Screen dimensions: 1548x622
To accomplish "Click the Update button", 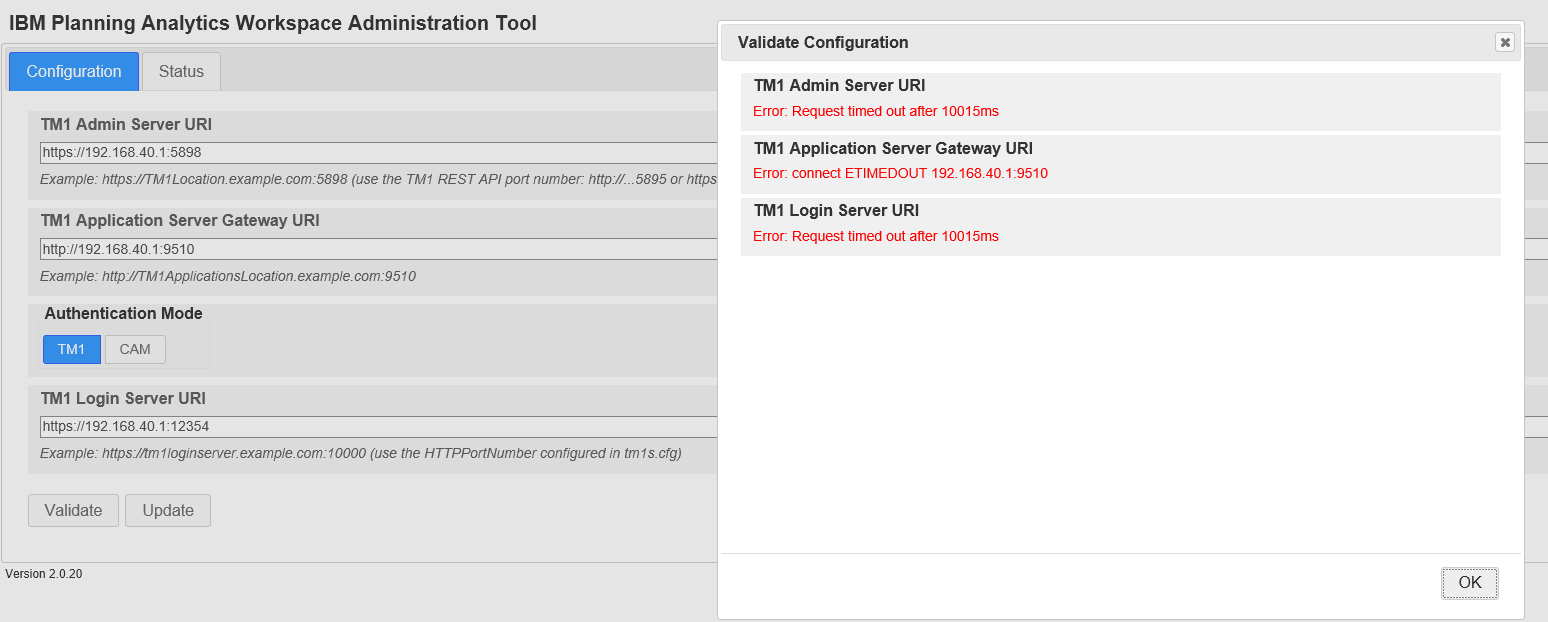I will (x=168, y=510).
